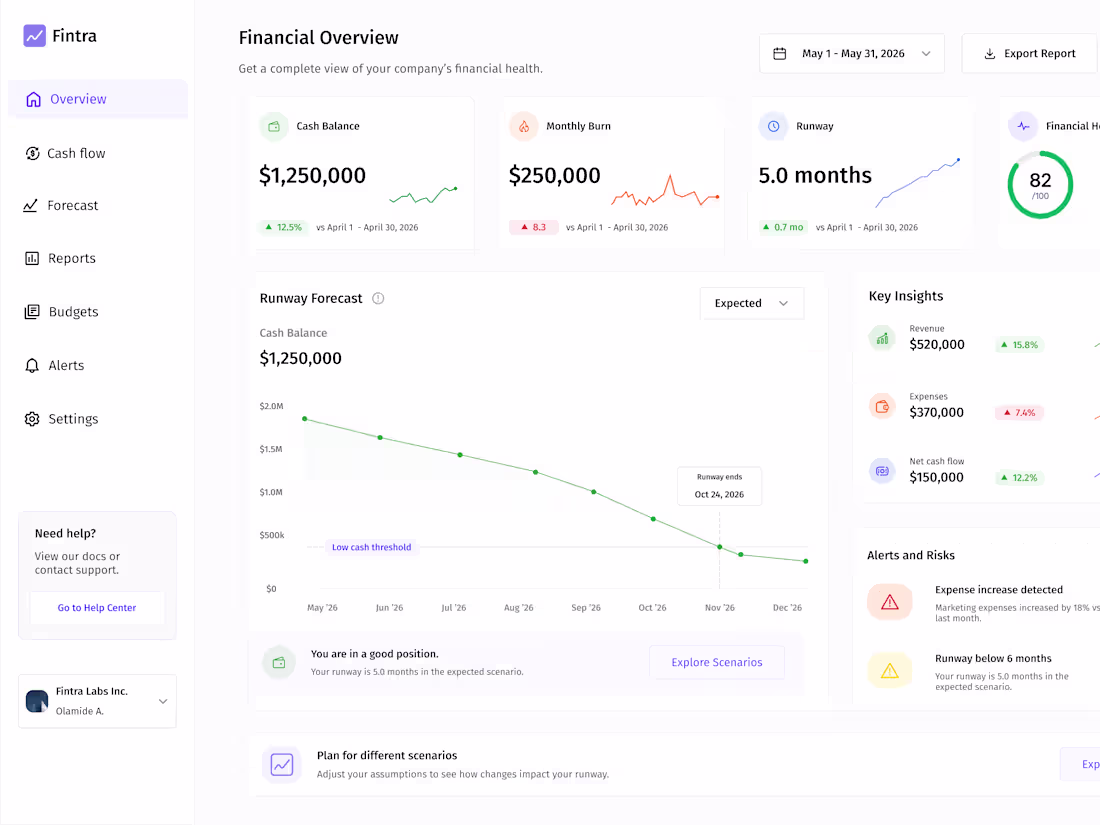Click the Monthly Burn flame icon

[x=524, y=126]
